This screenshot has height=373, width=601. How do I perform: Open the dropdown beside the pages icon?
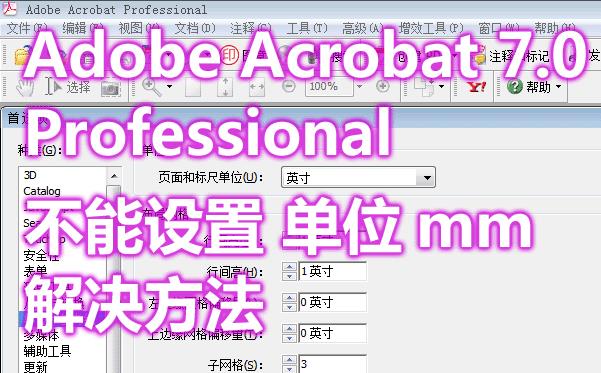[441, 87]
